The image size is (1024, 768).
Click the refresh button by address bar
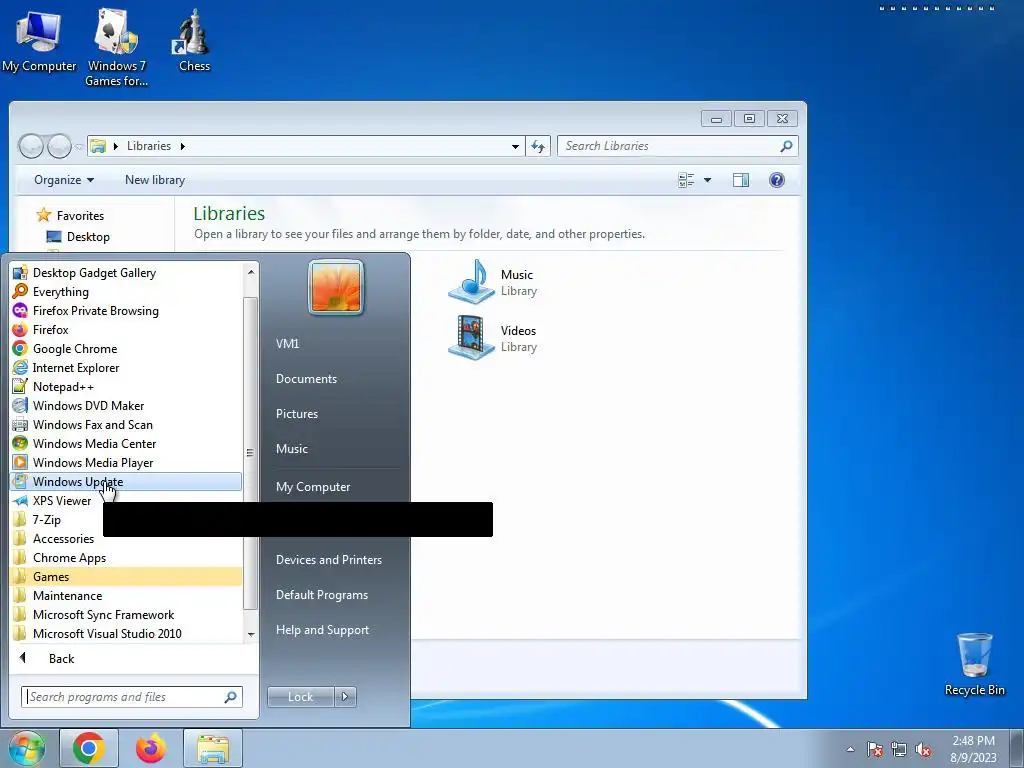coord(538,146)
